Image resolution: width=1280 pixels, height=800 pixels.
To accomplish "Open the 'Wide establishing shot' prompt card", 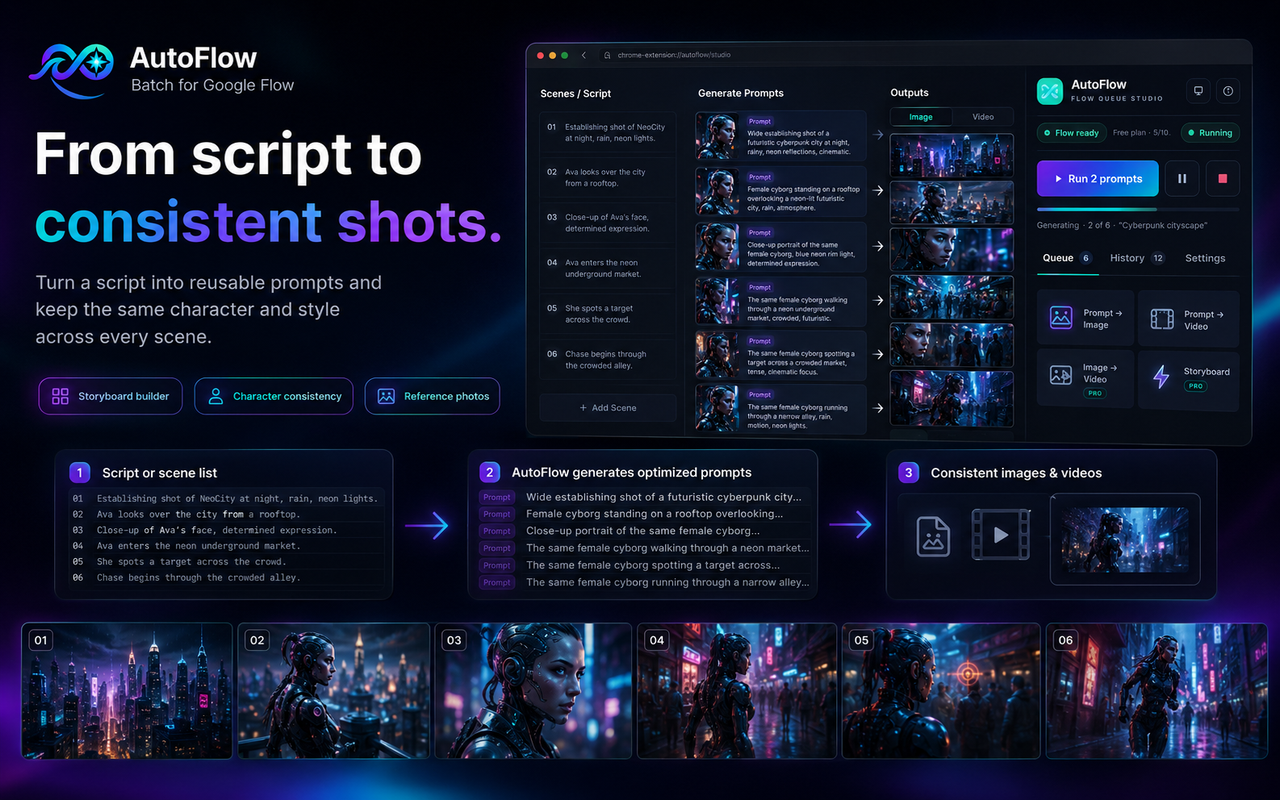I will (782, 136).
